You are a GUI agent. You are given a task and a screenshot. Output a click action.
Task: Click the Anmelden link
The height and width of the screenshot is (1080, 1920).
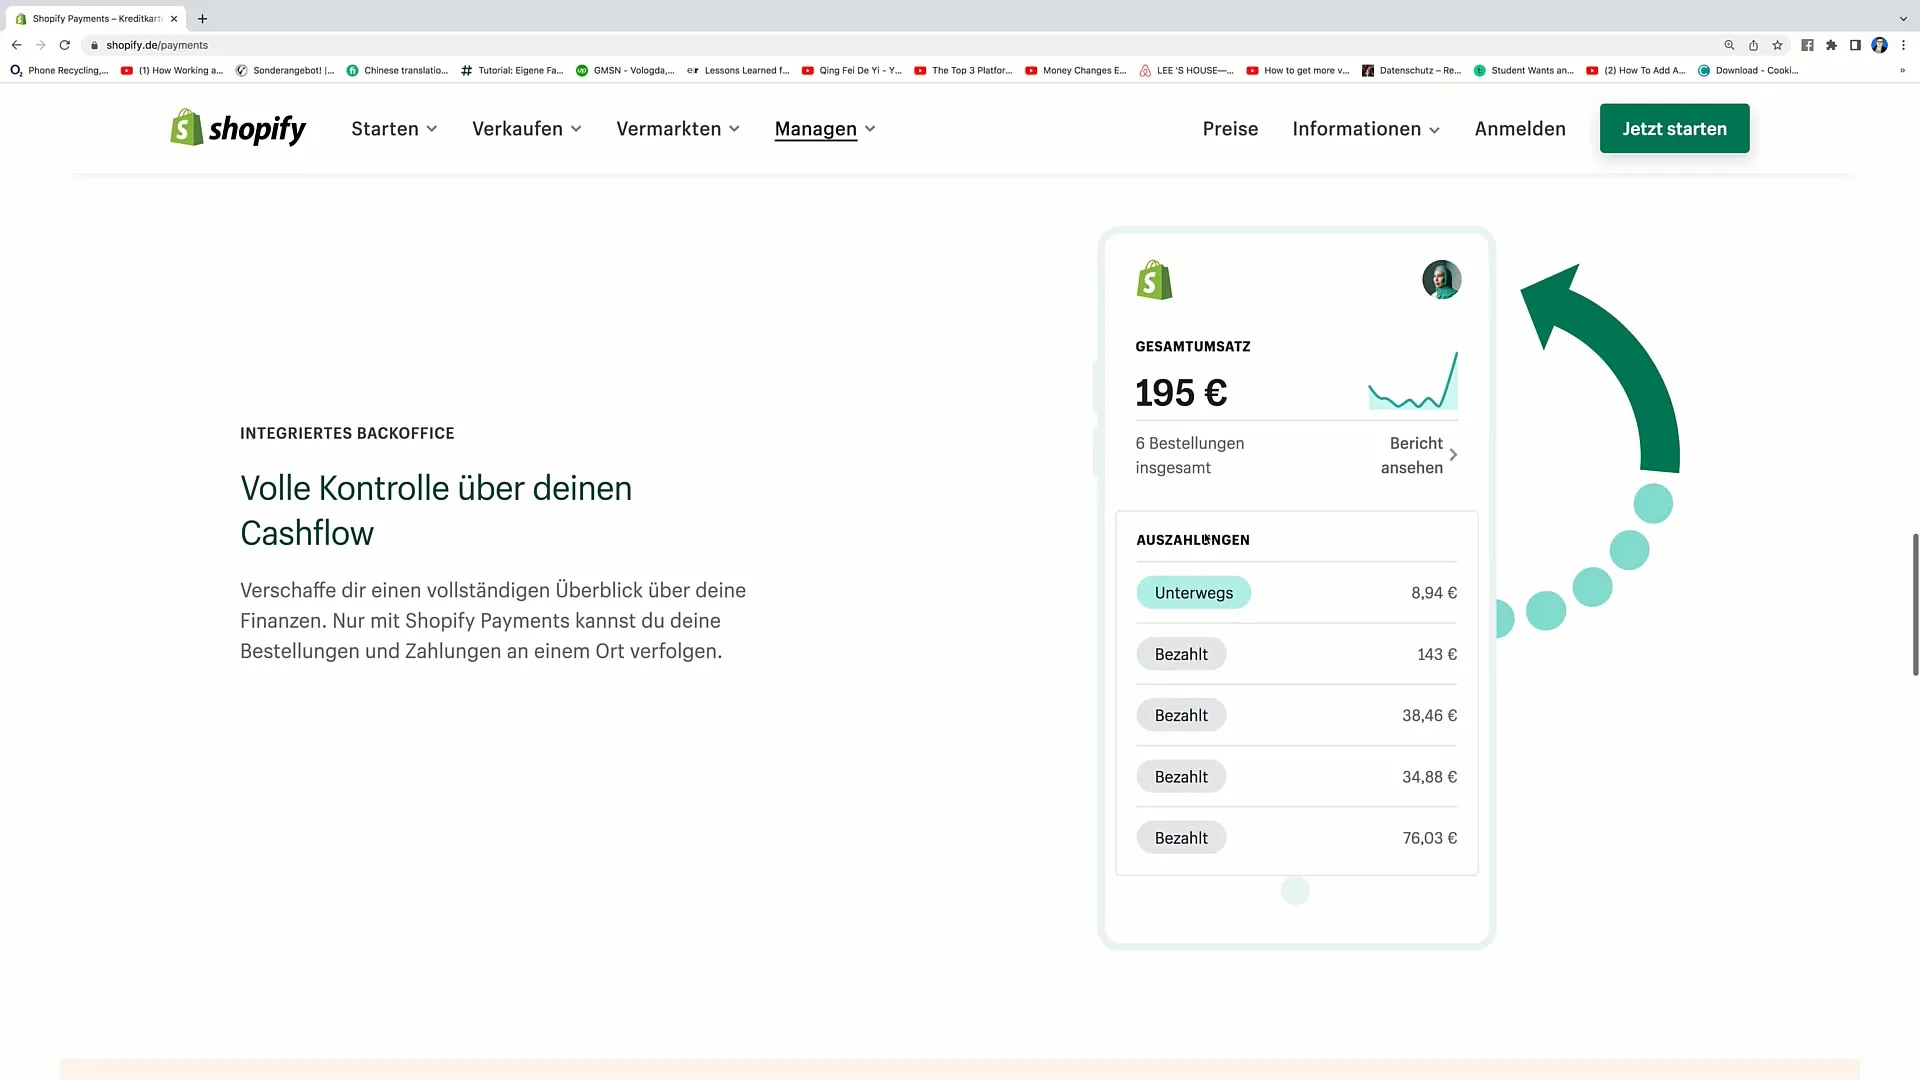[1520, 129]
